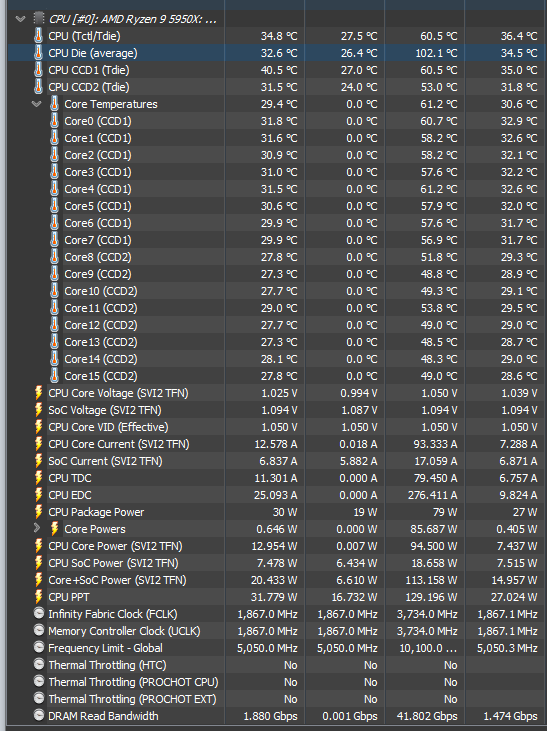Screen dimensions: 547x731
Task: Click icon of Thermal Throttling (HTC)
Action: tap(39, 664)
